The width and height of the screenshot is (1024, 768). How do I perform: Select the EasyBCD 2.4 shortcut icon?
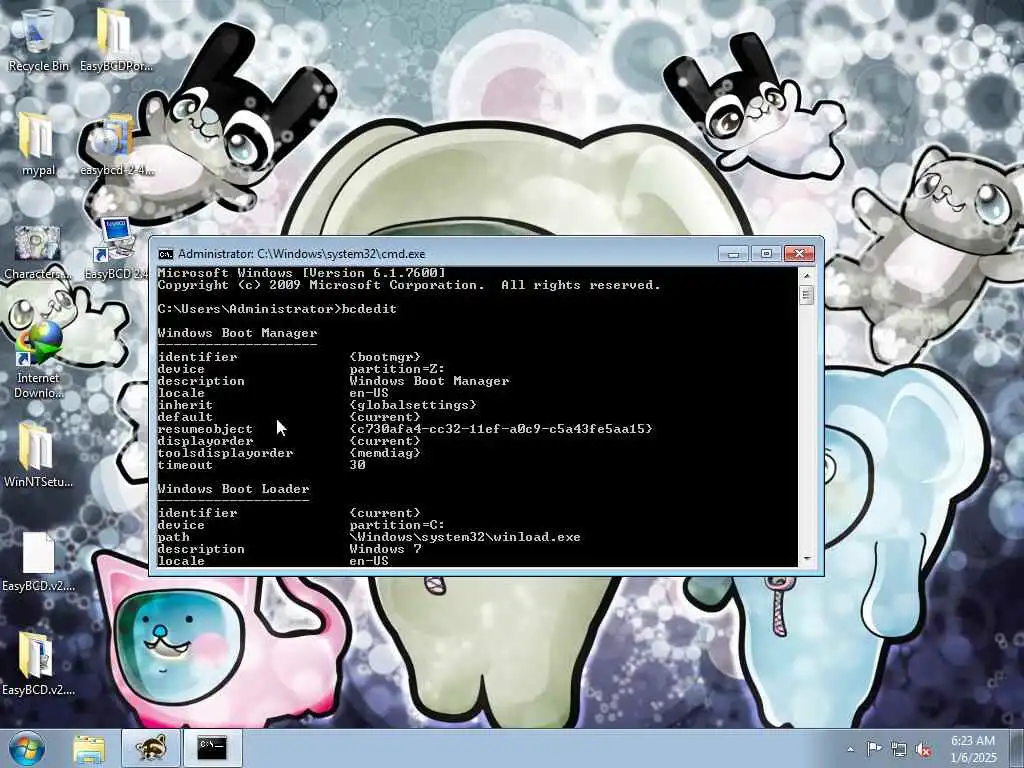[116, 248]
